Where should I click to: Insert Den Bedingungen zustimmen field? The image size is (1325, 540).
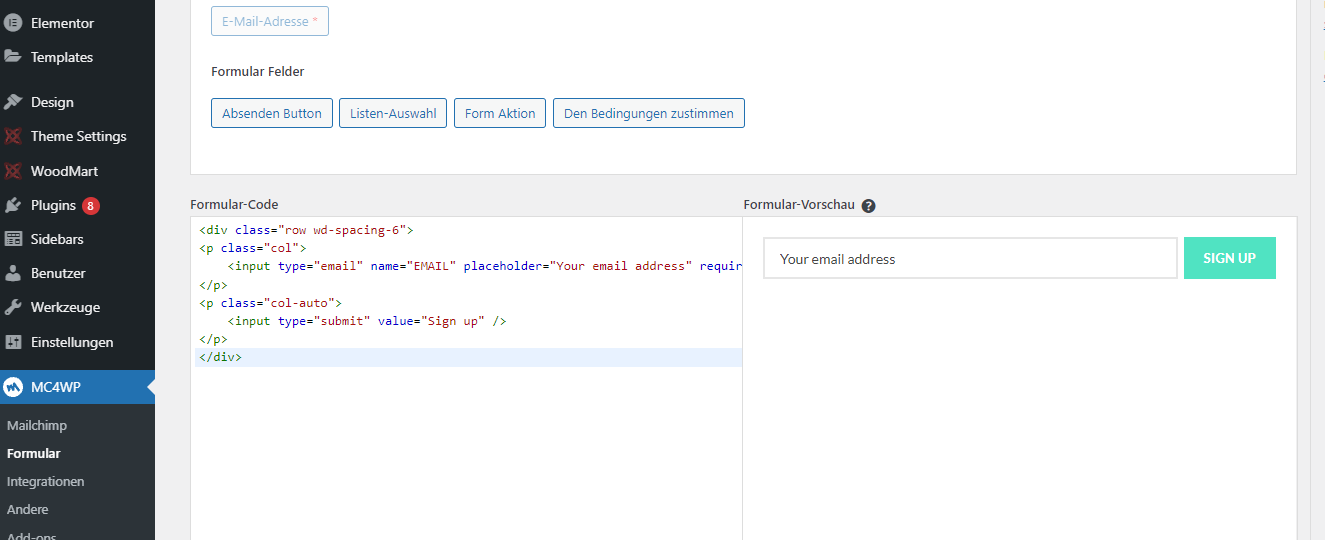point(648,113)
